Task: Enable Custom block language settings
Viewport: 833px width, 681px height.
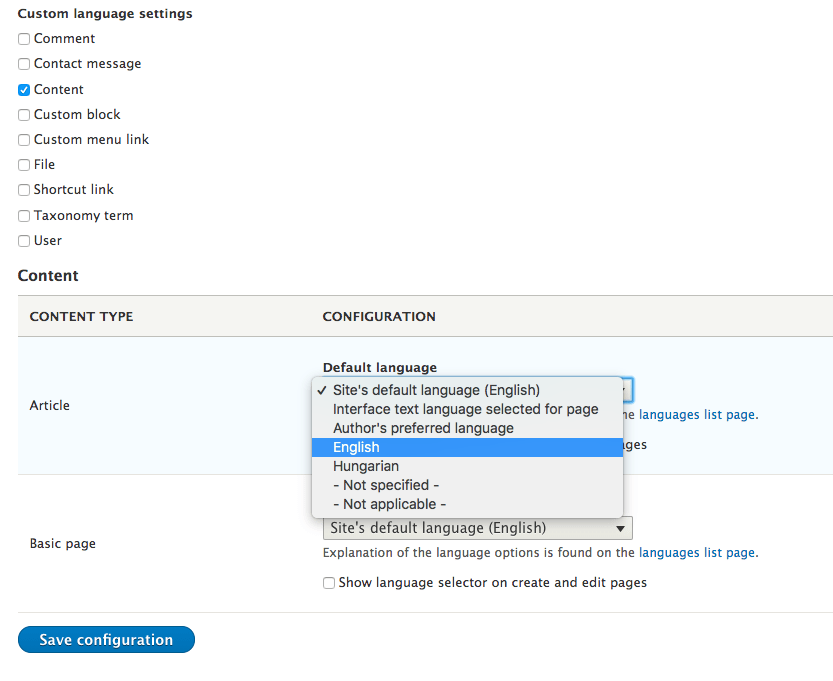Action: pos(24,115)
